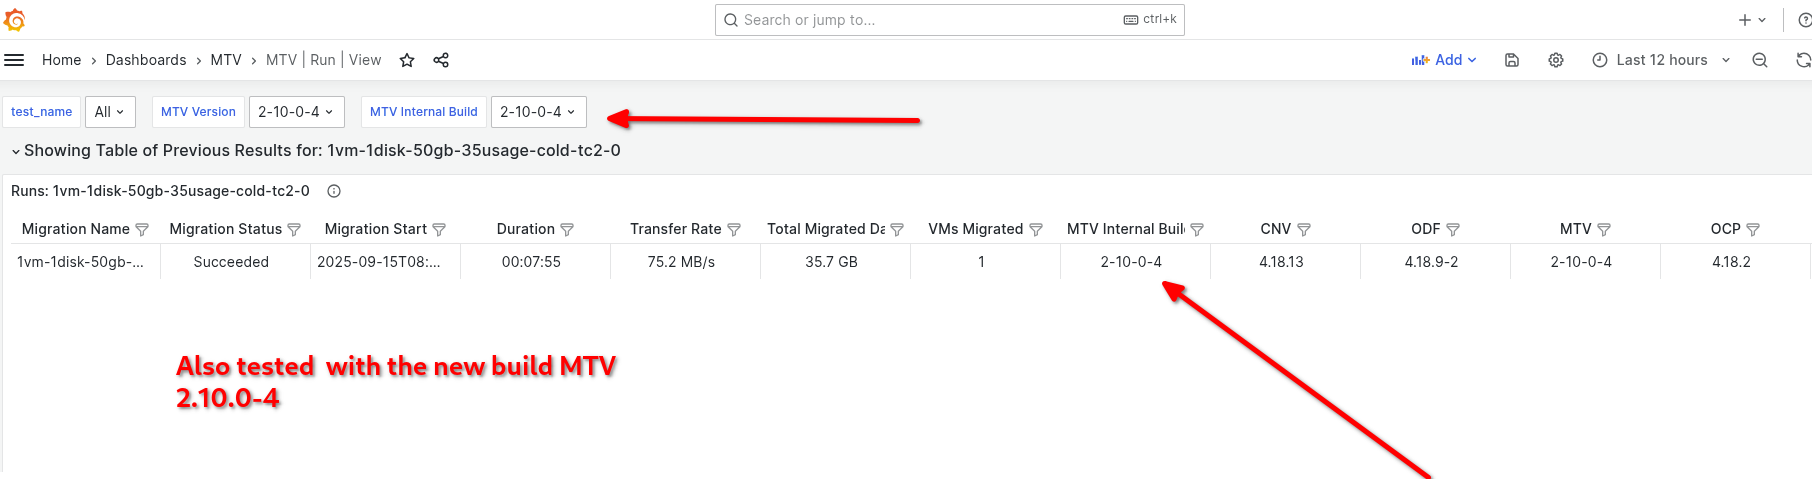Click the Add button in toolbar

tap(1443, 60)
